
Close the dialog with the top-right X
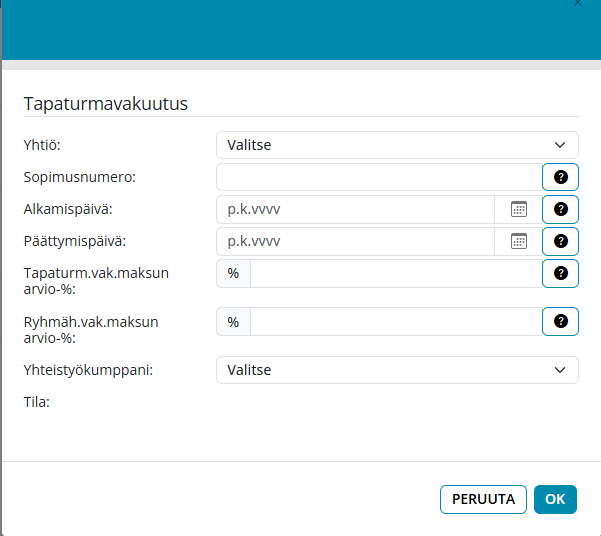(x=577, y=4)
